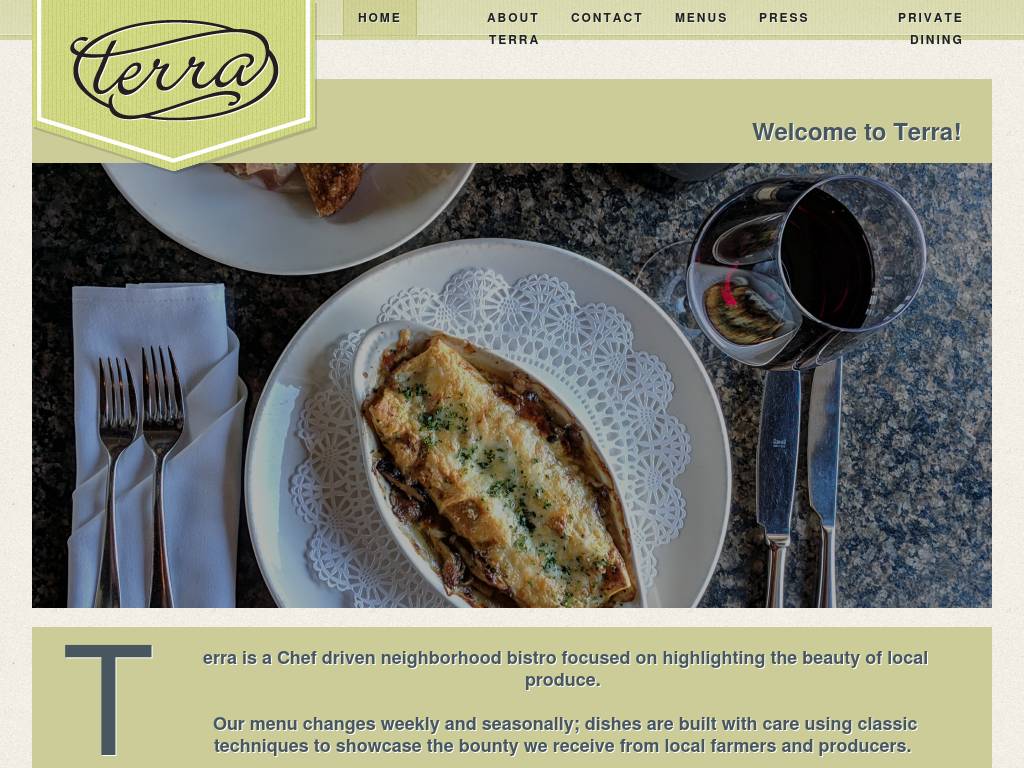1024x768 pixels.
Task: Click the "Our menu changes weekly" paragraph
Action: click(565, 735)
